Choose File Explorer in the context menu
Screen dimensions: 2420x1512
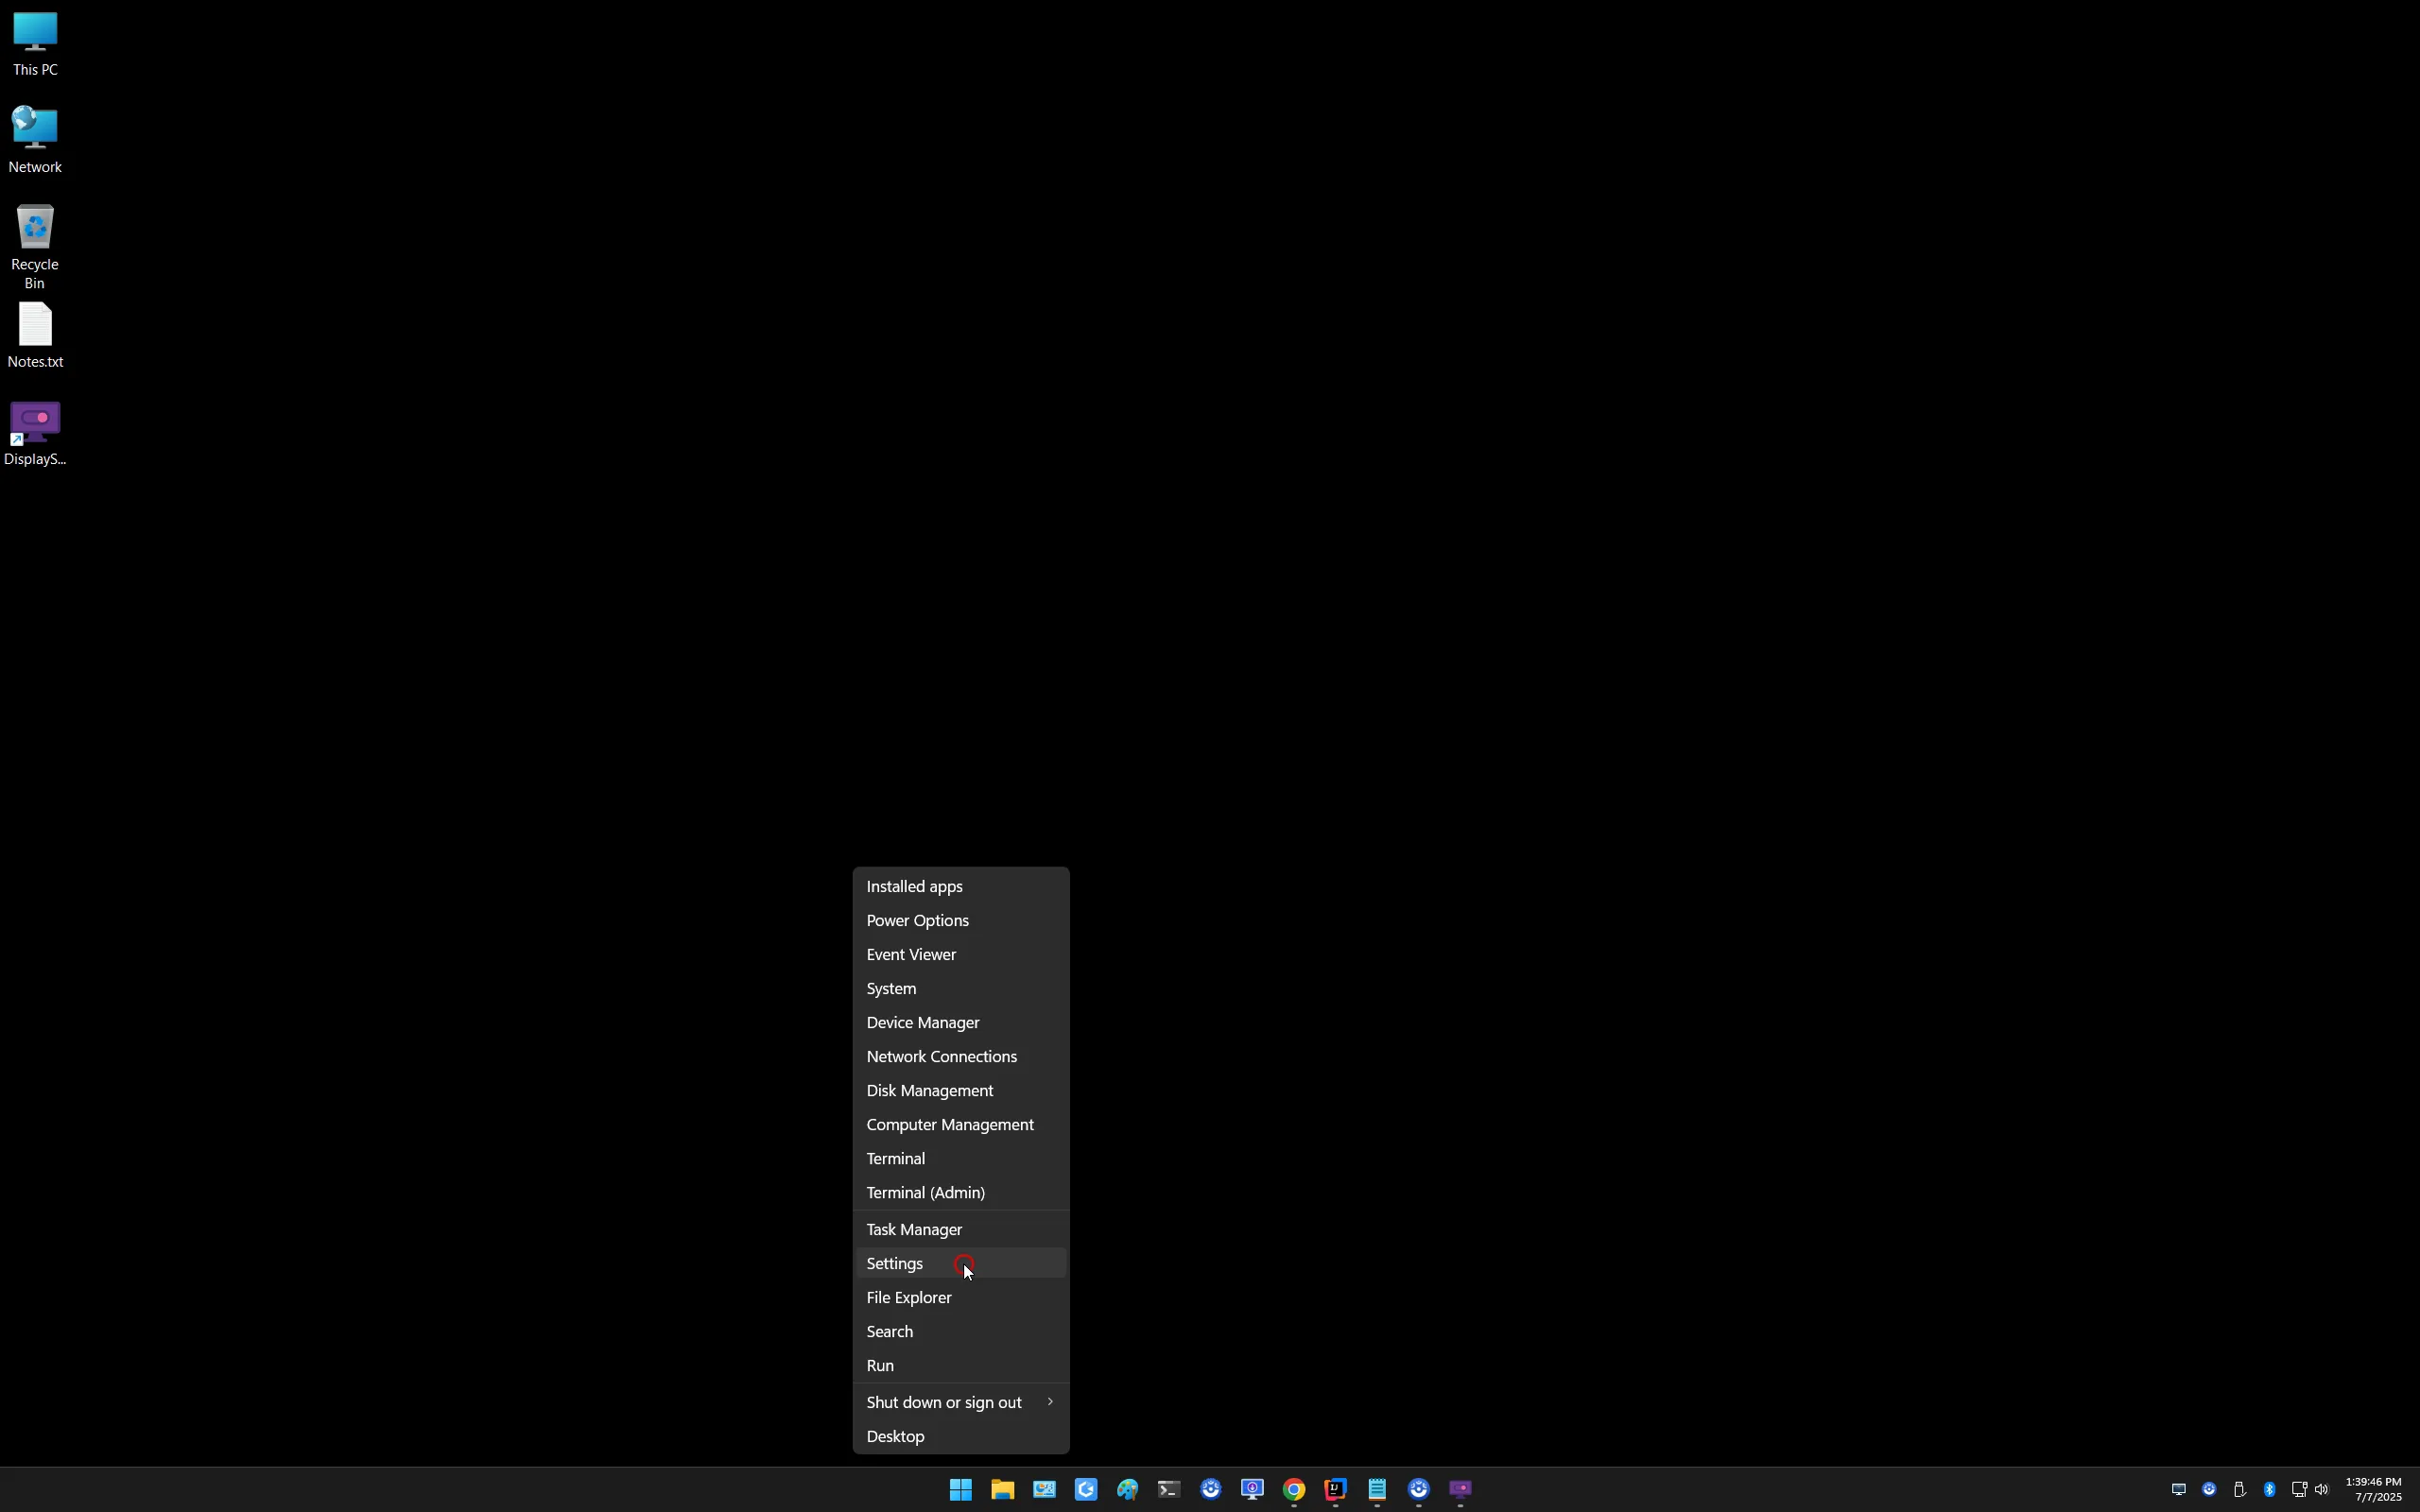961,1298
